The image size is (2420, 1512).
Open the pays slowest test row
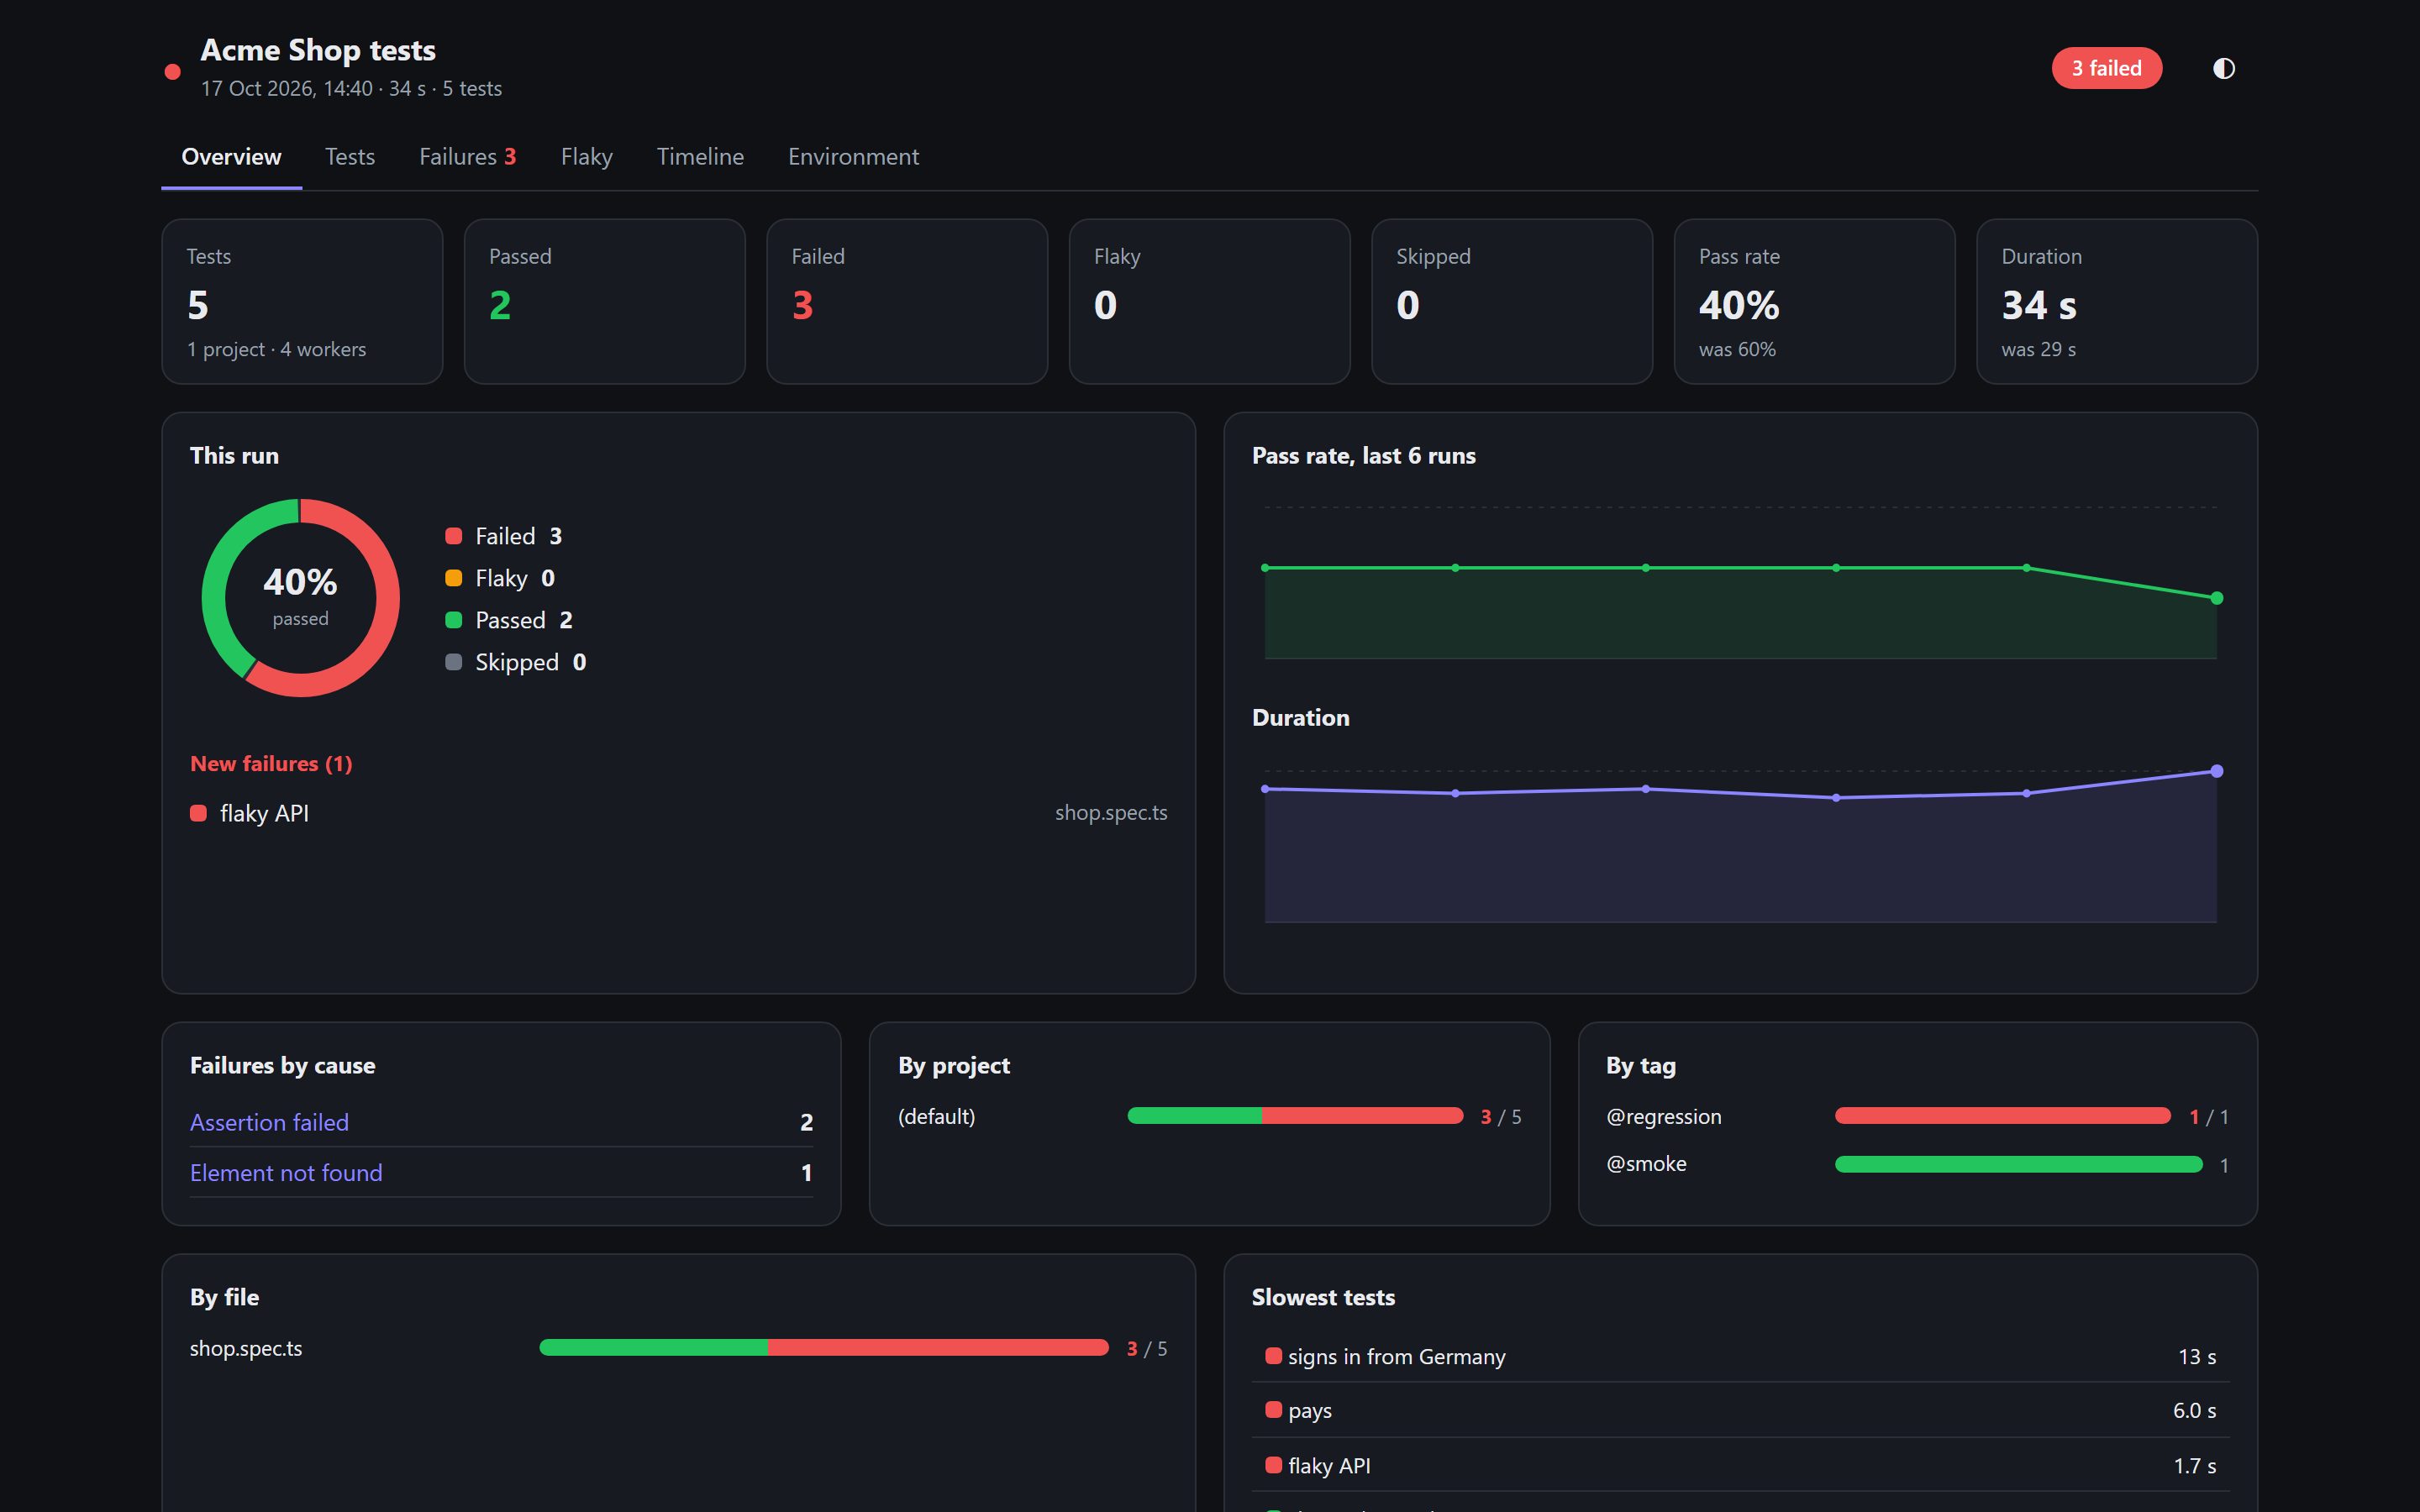1741,1410
